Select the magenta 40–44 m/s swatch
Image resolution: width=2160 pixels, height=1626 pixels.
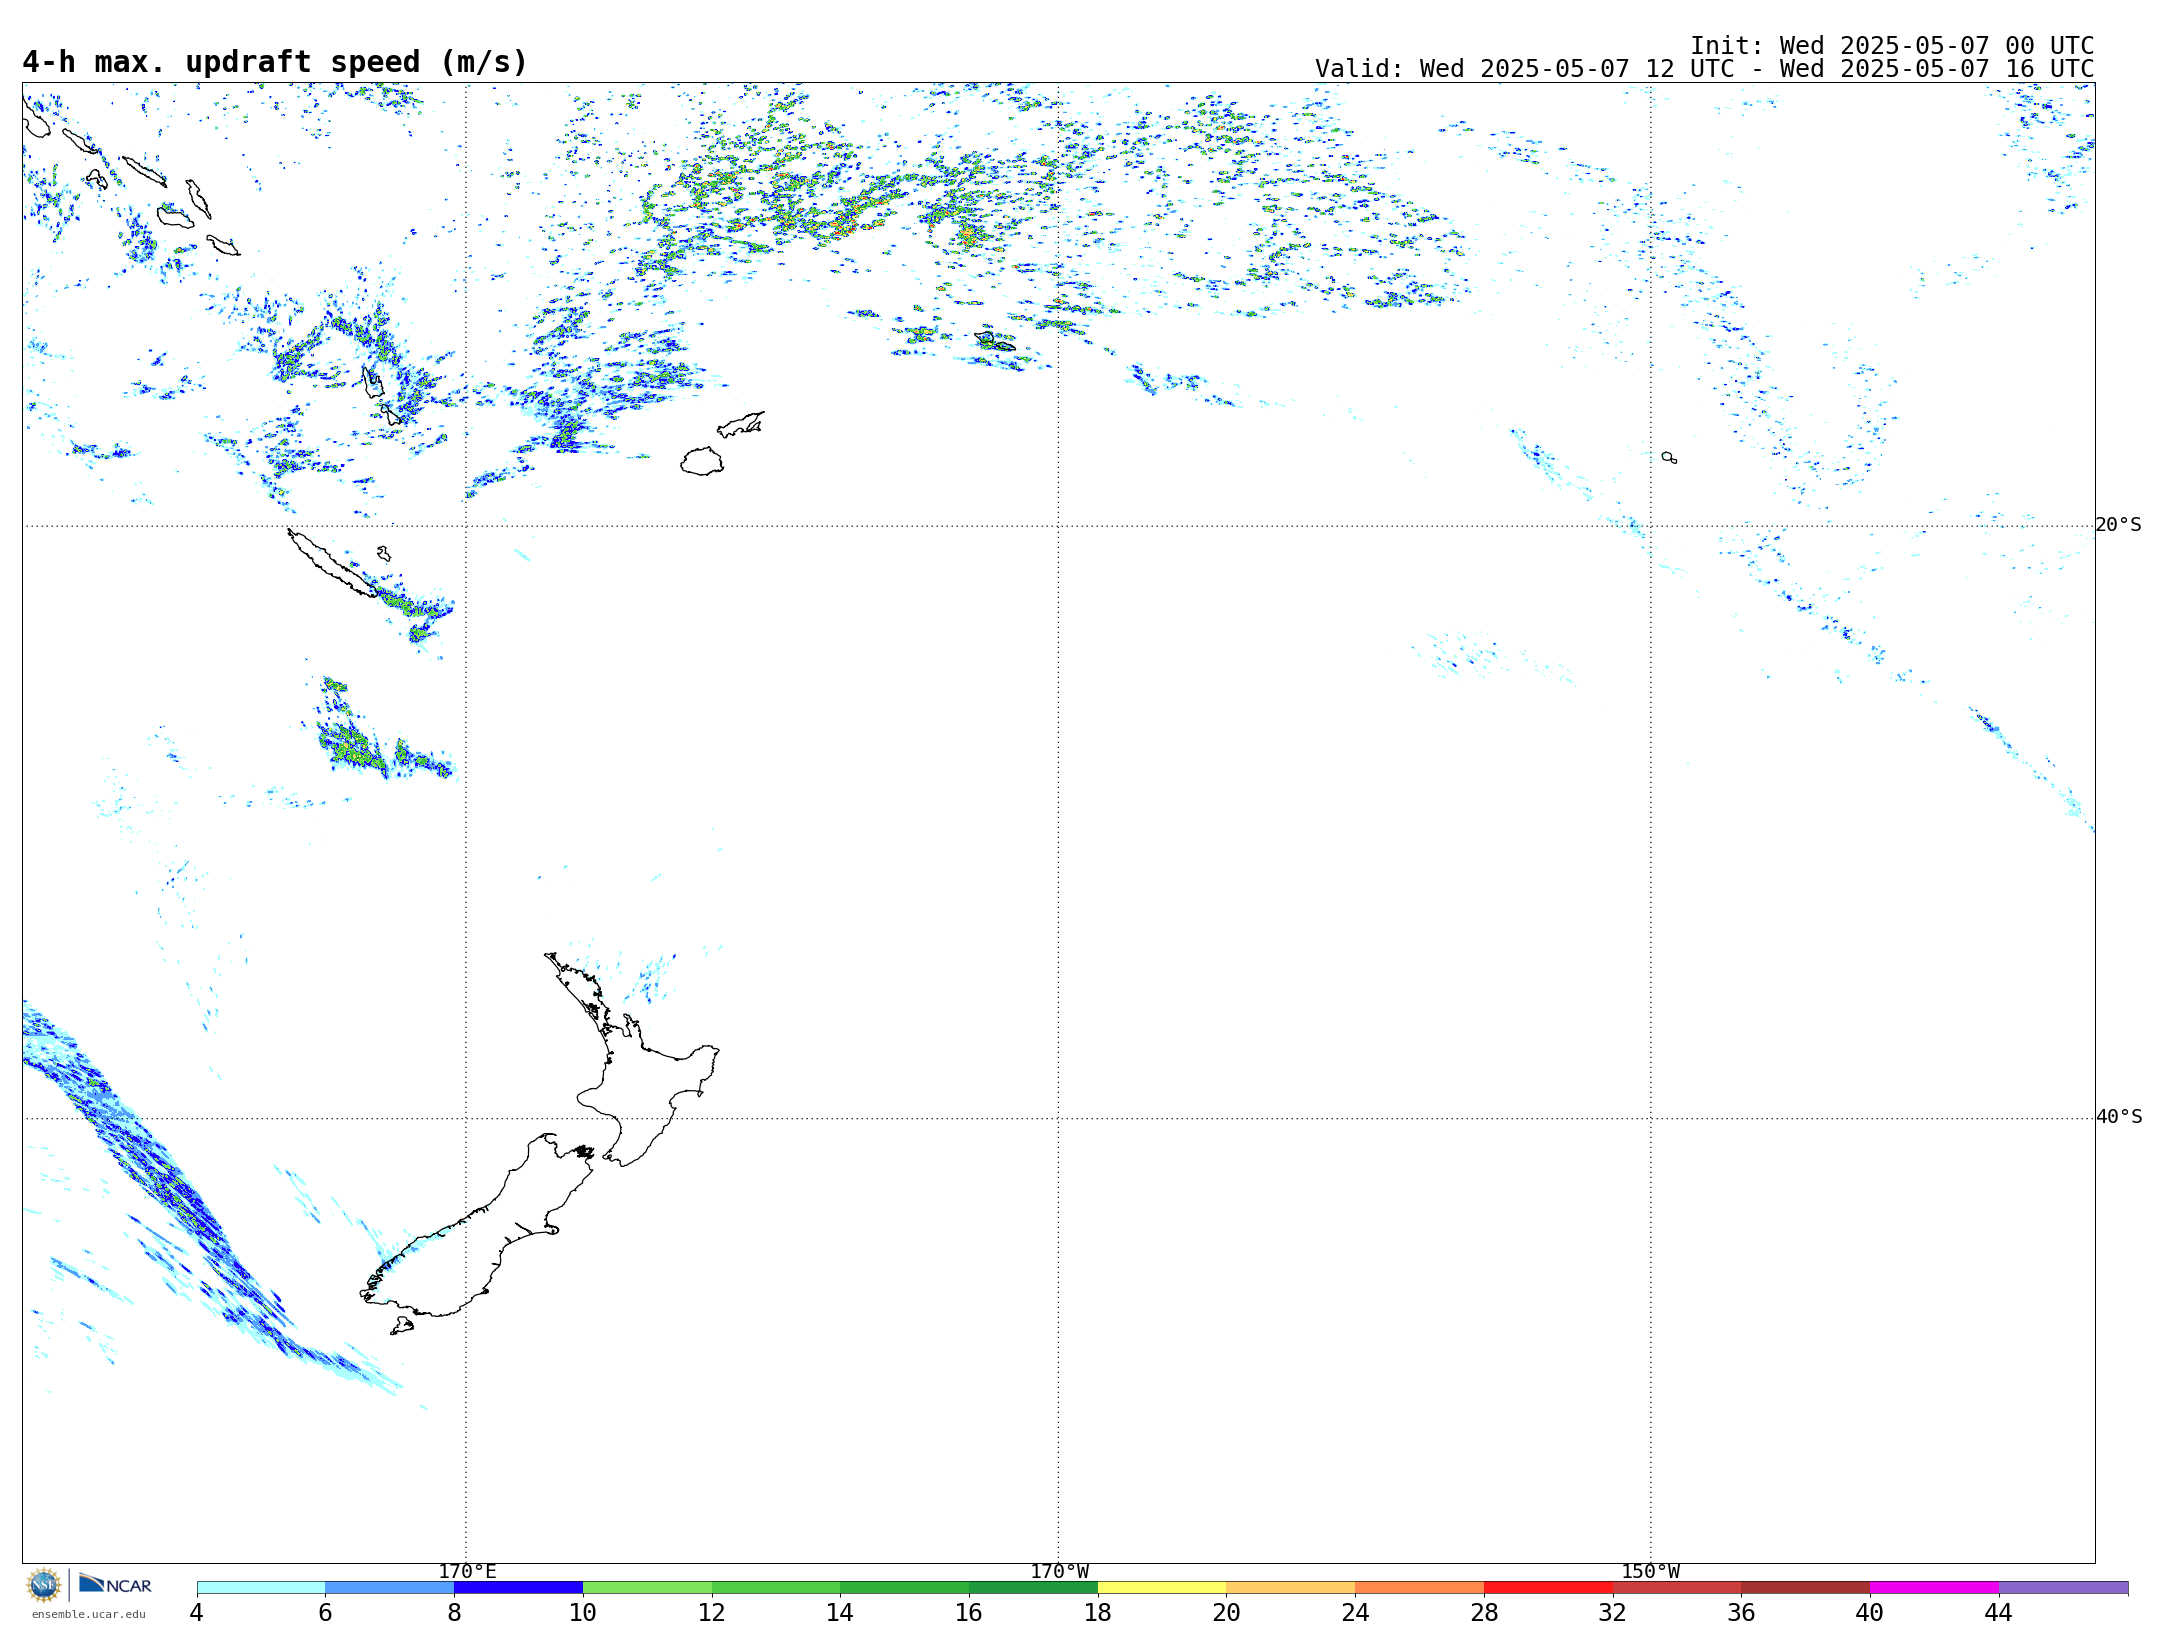click(x=1934, y=1587)
